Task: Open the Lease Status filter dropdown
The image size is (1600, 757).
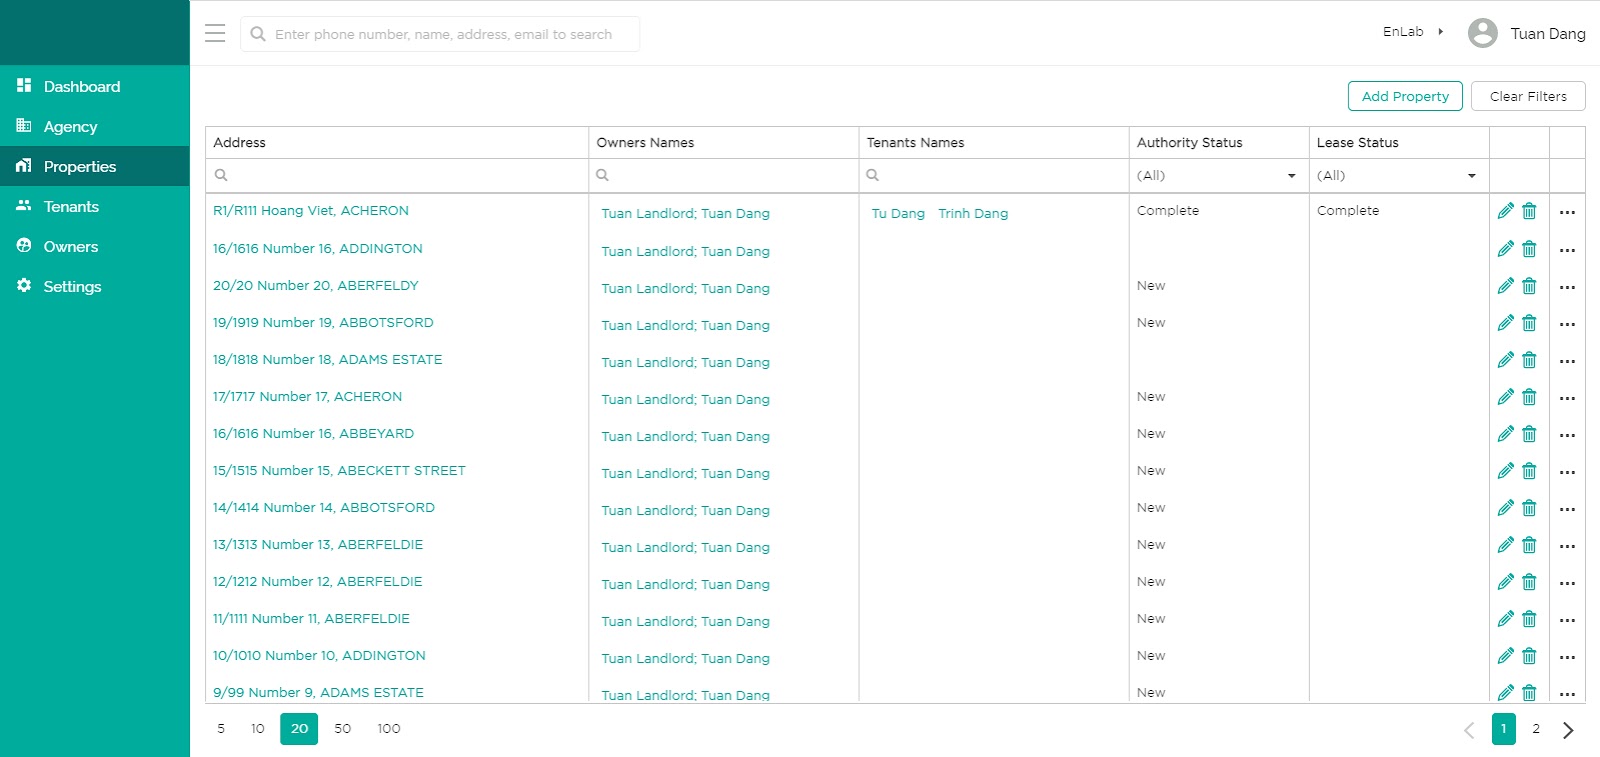Action: 1397,175
